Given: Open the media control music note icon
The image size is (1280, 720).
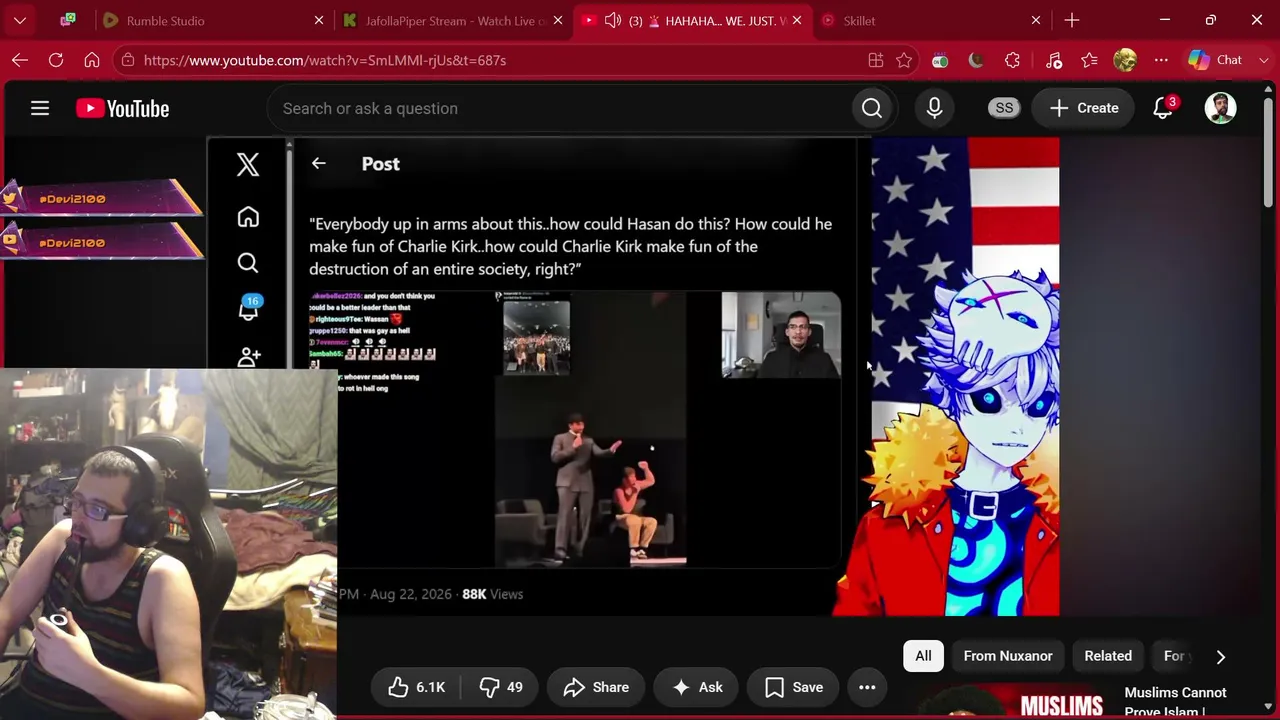Looking at the screenshot, I should (1054, 60).
